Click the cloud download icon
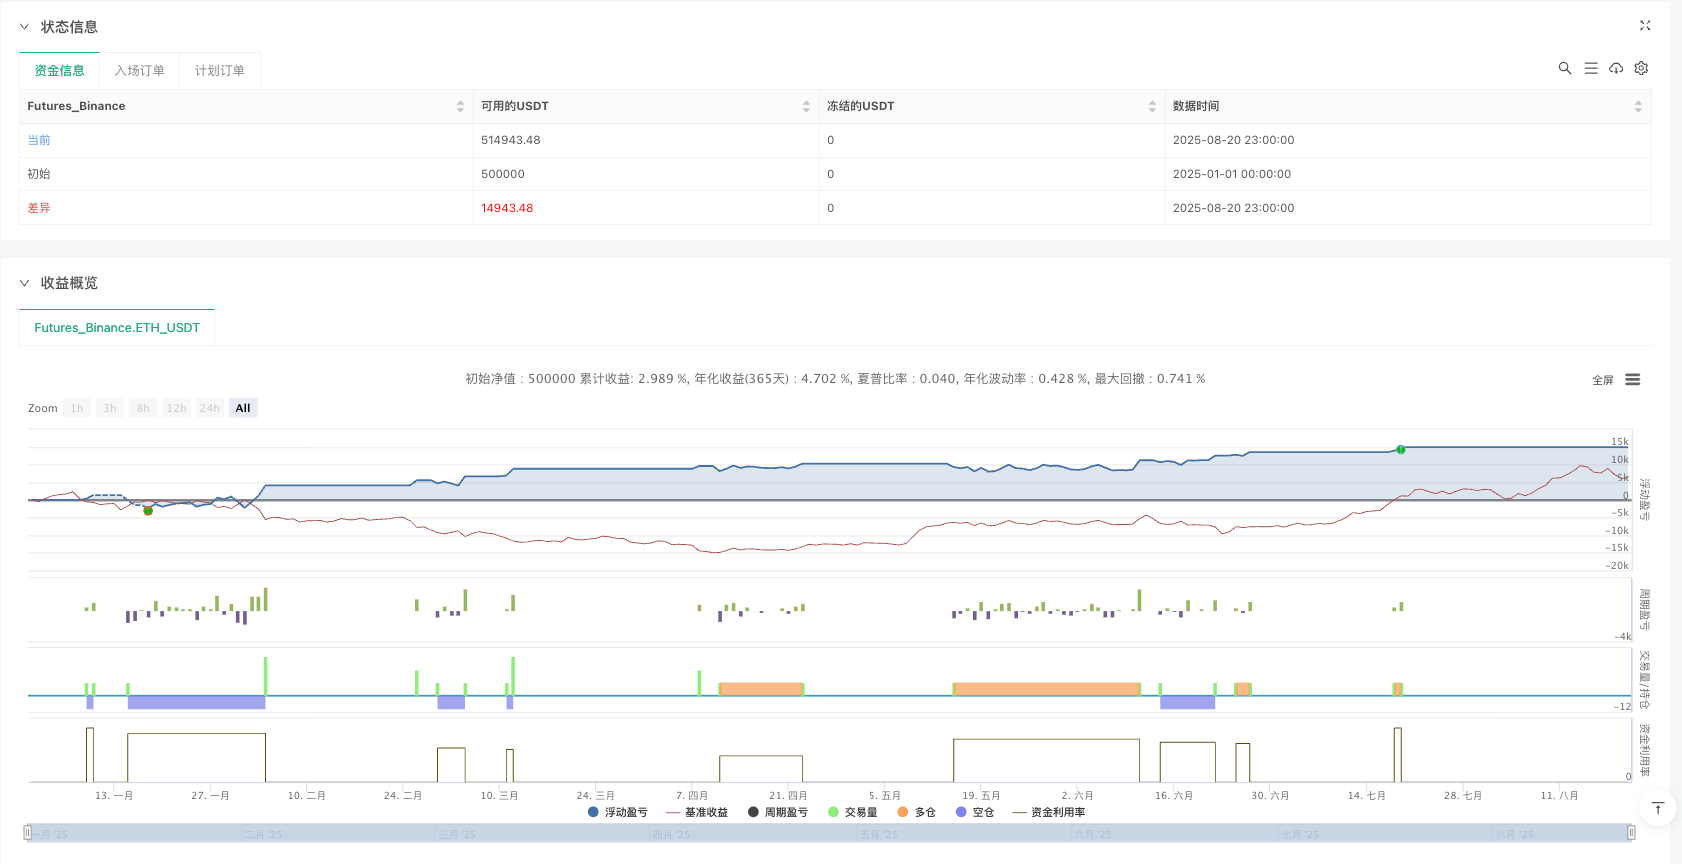 [x=1616, y=68]
